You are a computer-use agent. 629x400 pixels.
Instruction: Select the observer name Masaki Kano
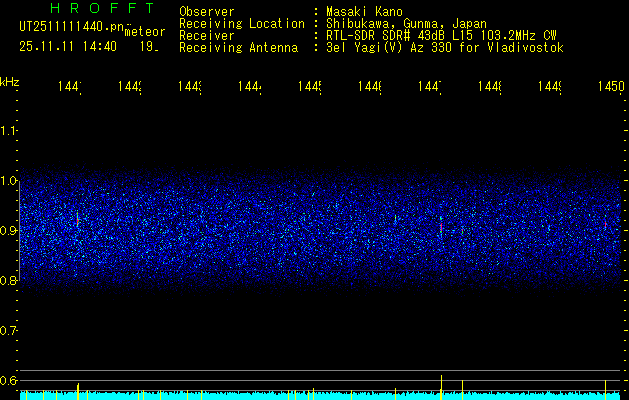click(364, 11)
